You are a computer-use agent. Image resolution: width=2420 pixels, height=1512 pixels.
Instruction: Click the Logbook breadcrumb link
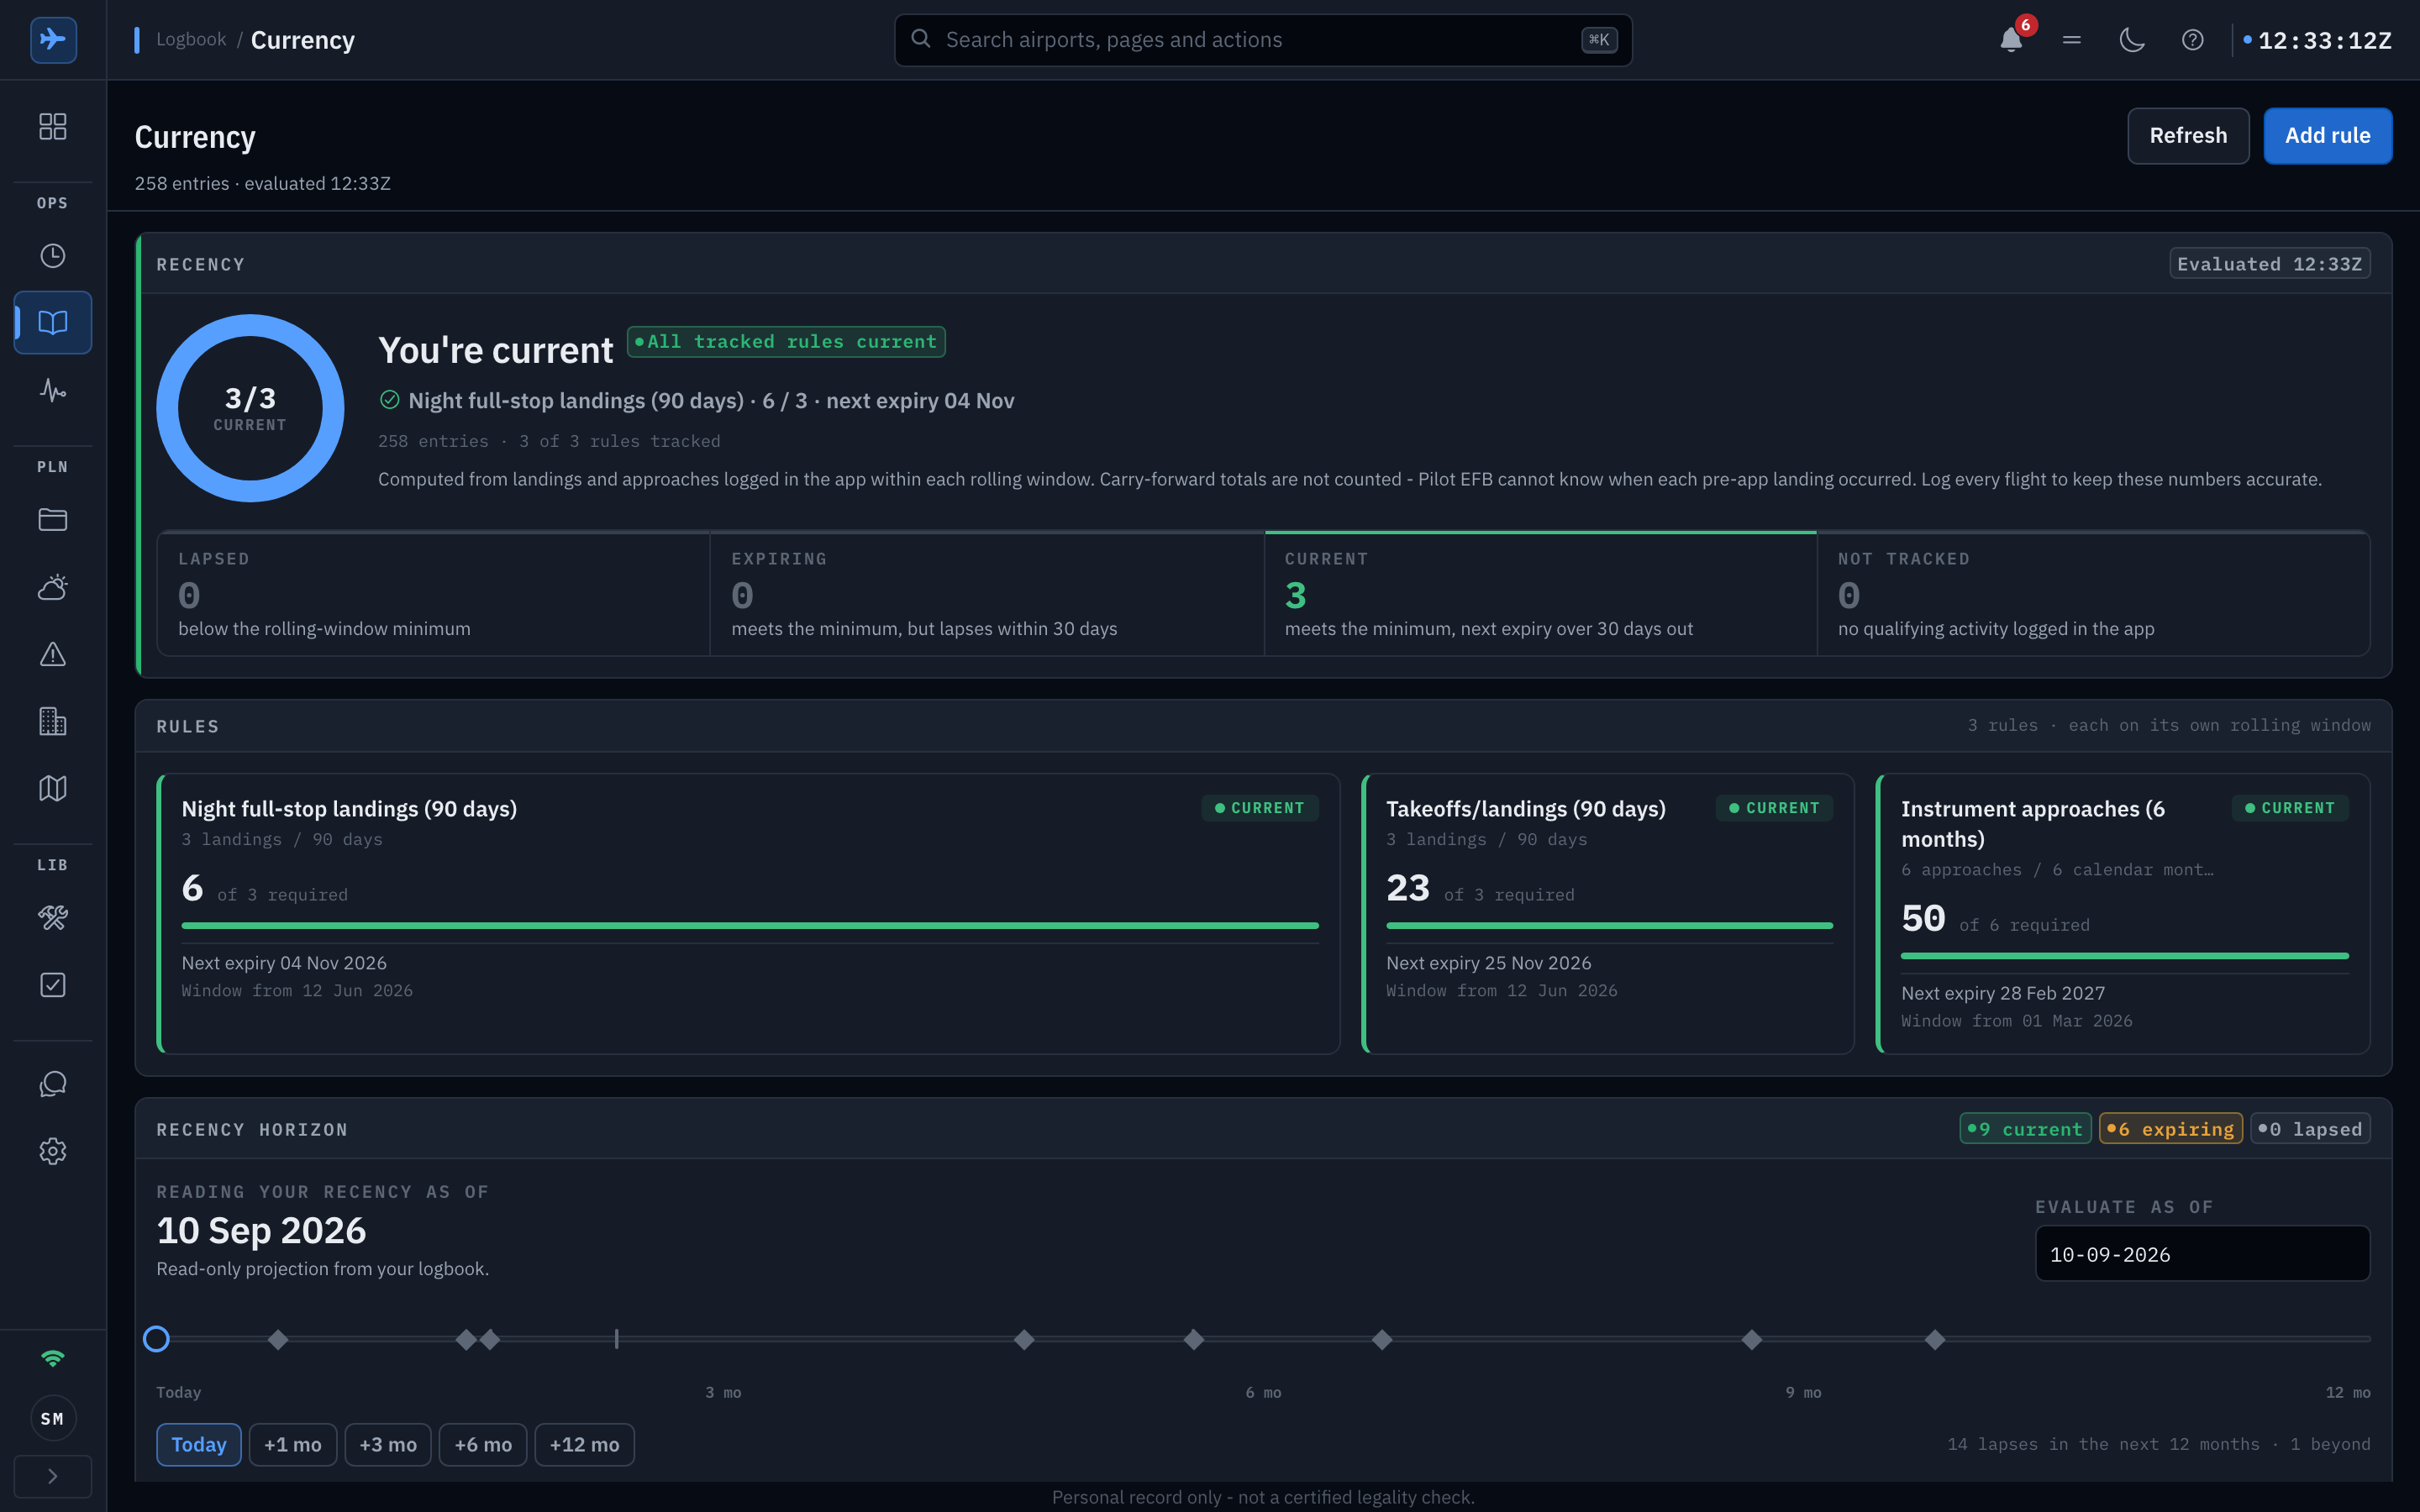pyautogui.click(x=191, y=39)
